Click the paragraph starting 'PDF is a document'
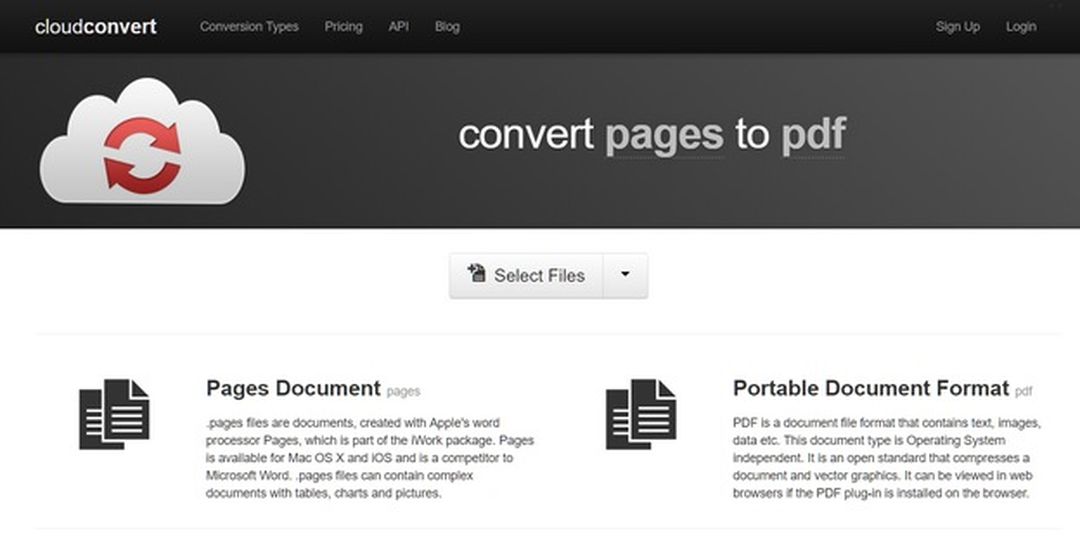 [x=887, y=458]
